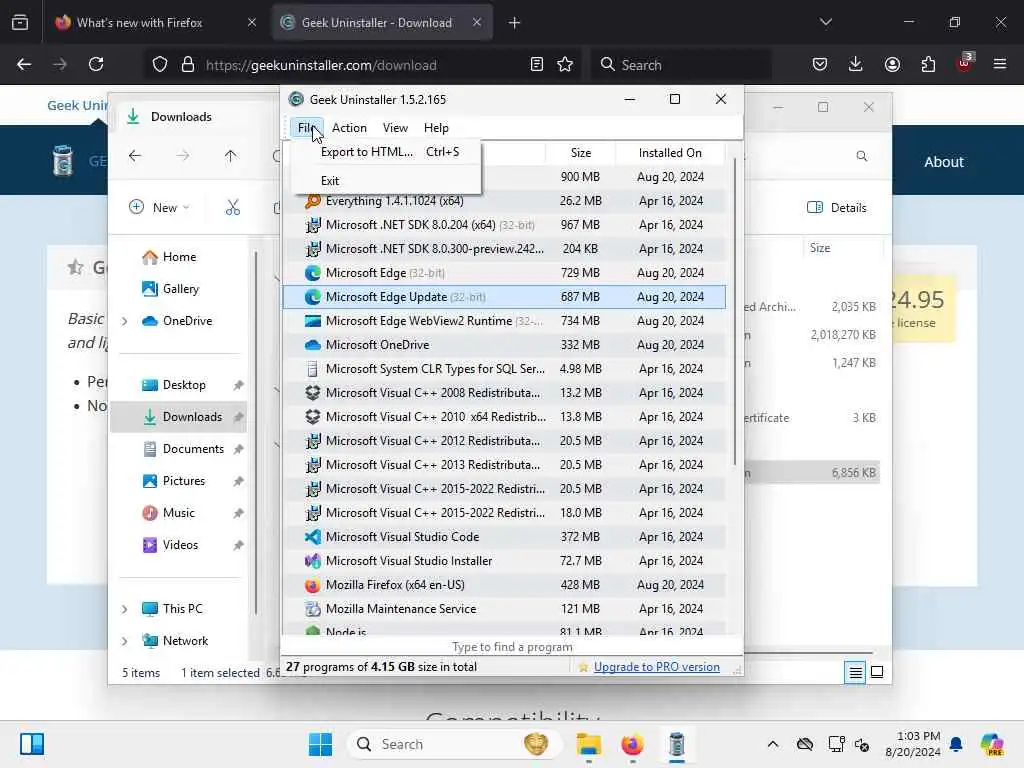Sort programs by the Size column

[580, 153]
